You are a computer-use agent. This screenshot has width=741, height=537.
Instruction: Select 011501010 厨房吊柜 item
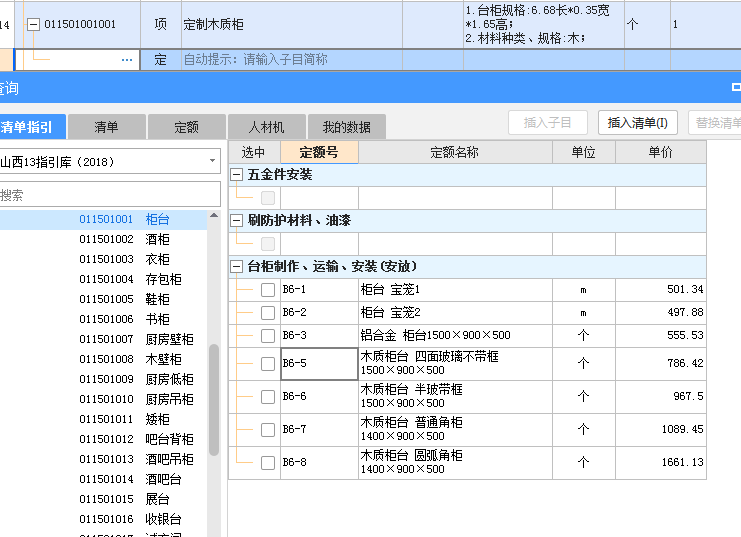pyautogui.click(x=103, y=399)
